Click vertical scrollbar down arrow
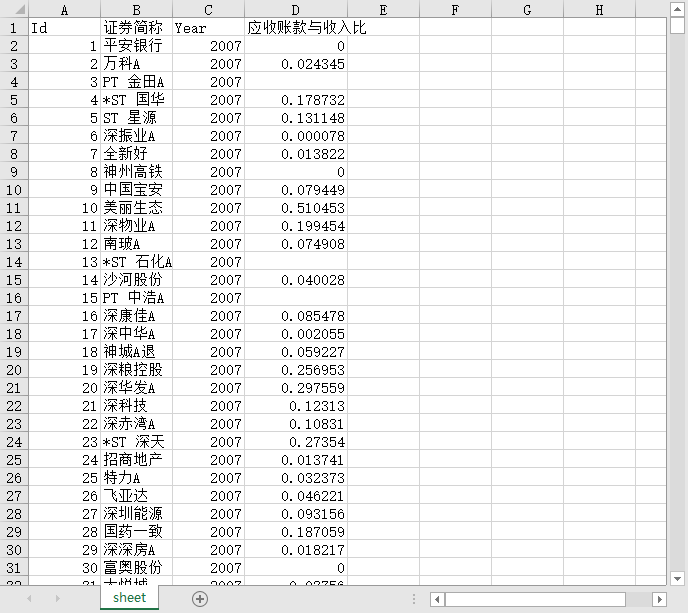The image size is (688, 613). (677, 579)
